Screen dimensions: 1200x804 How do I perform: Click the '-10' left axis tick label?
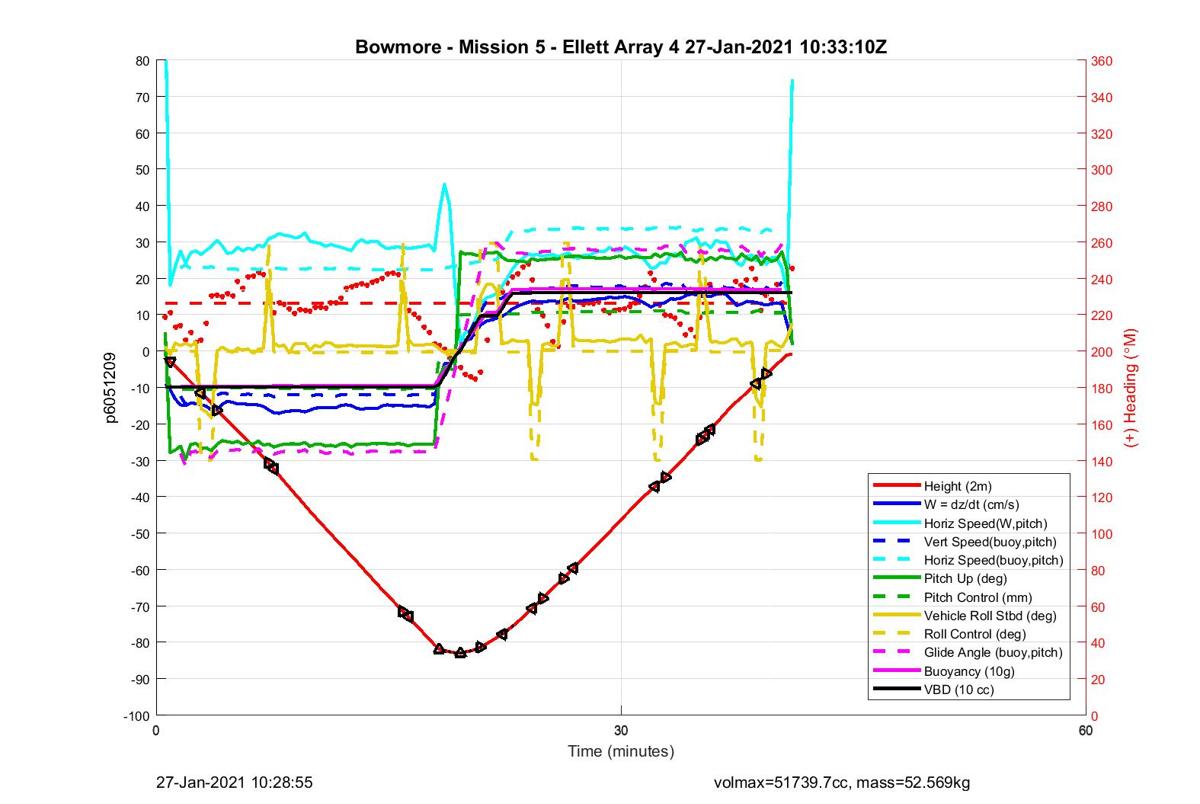click(139, 388)
